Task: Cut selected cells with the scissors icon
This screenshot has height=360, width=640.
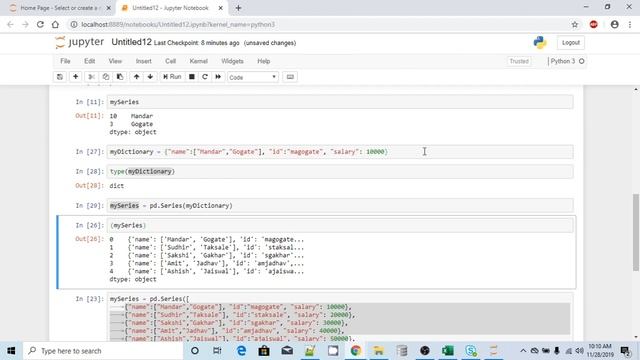Action: 91,77
